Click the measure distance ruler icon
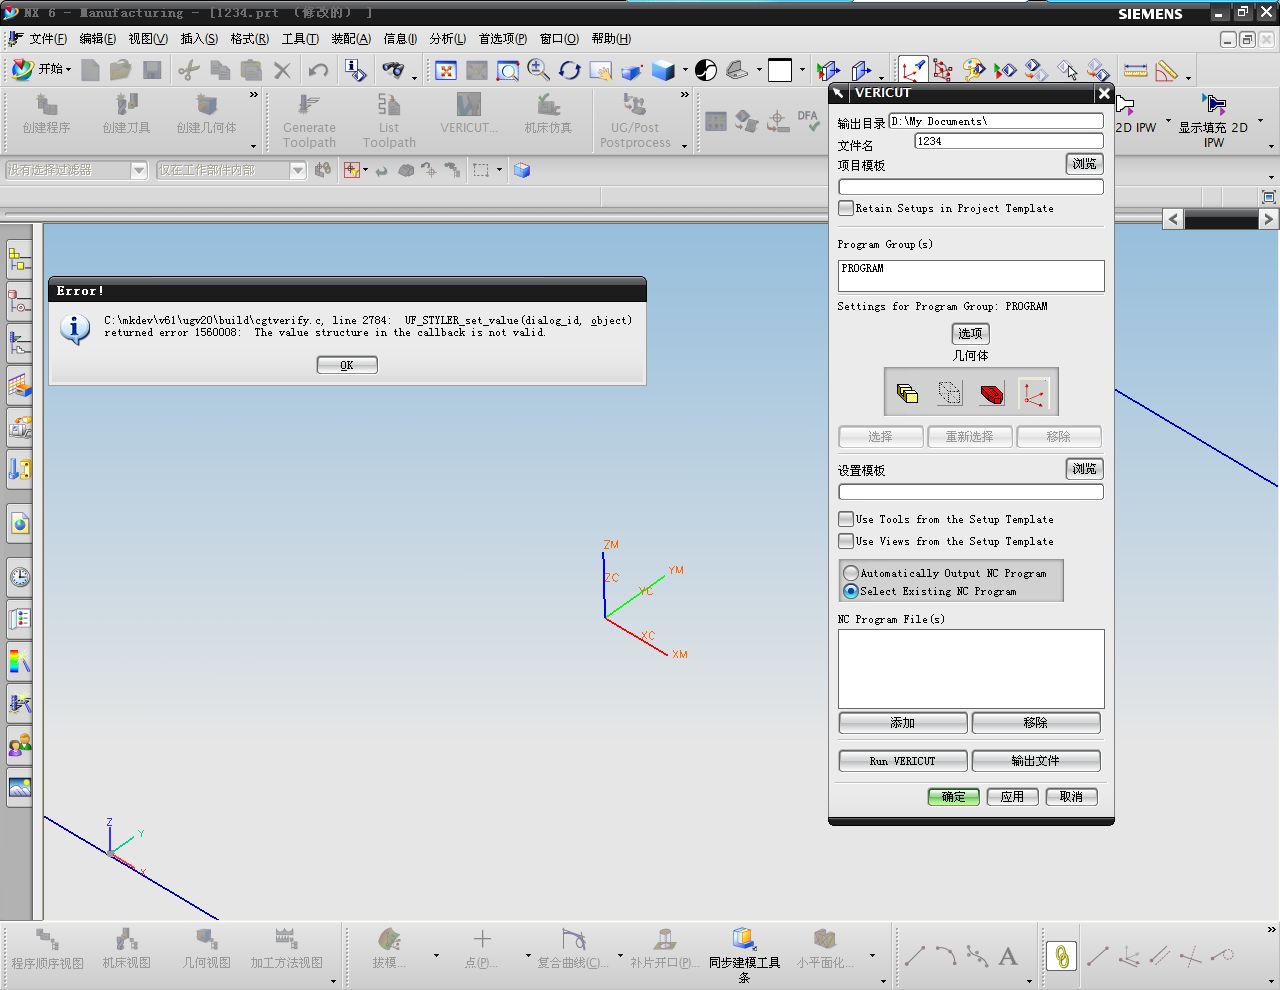1280x990 pixels. (1136, 70)
